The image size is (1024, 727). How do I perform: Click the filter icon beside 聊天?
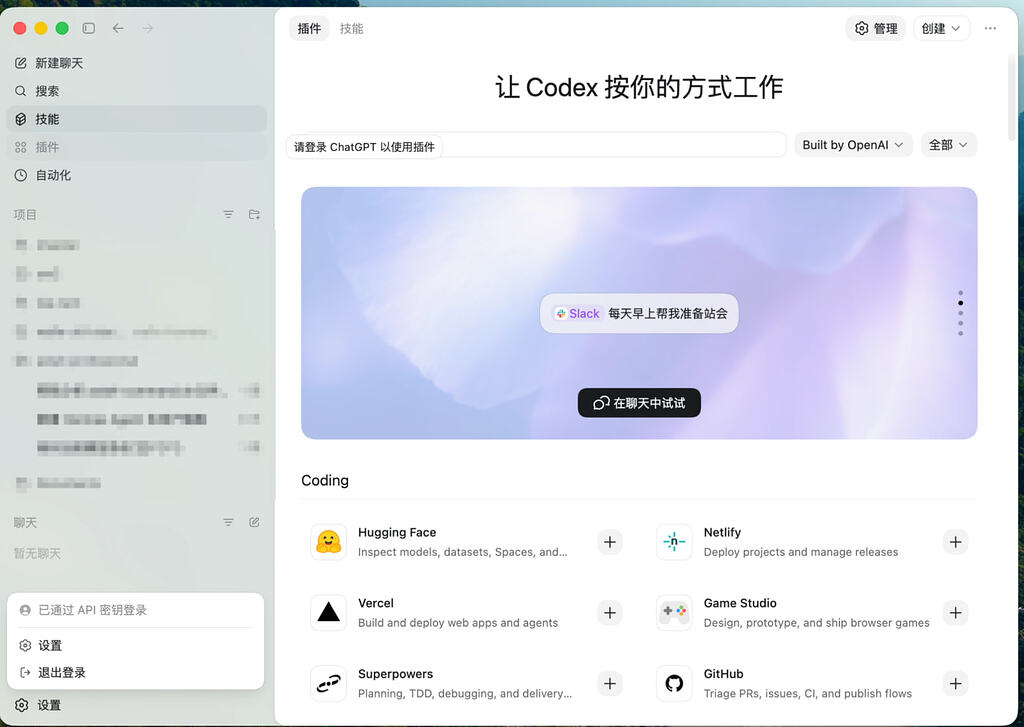(229, 522)
